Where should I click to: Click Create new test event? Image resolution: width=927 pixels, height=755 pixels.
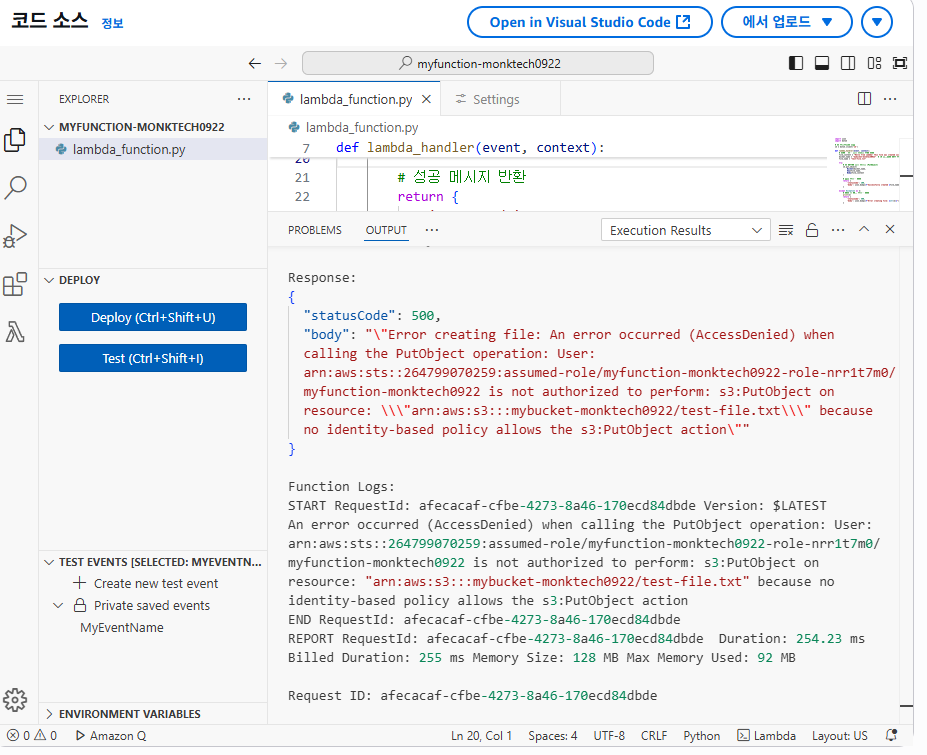pos(145,584)
